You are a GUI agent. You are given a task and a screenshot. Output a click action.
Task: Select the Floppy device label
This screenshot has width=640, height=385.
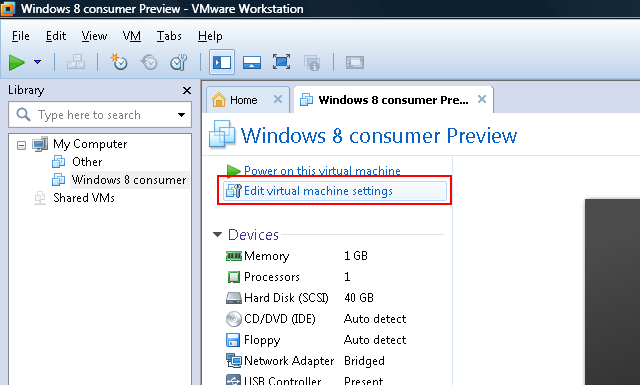click(x=262, y=340)
